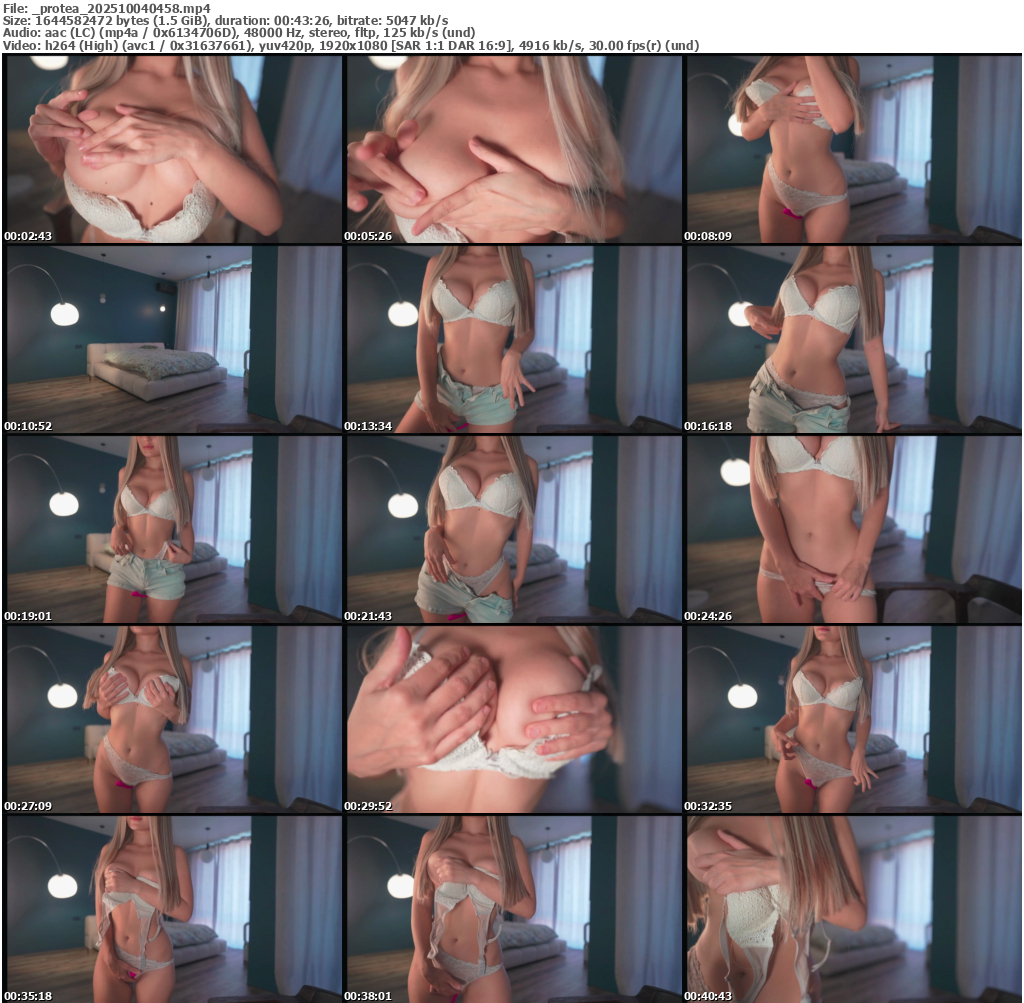Open the thumbnail labeled 00:29:52
This screenshot has height=1003, width=1024.
pyautogui.click(x=513, y=719)
